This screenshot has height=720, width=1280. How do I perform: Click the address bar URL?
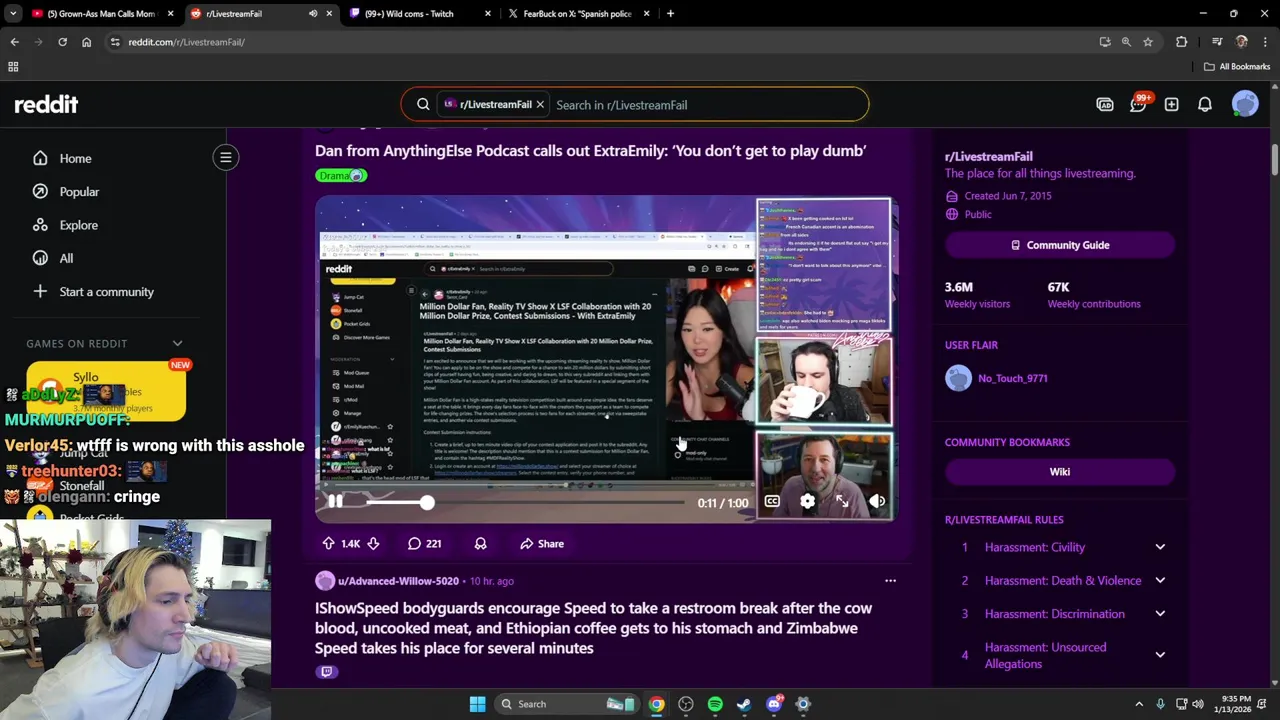click(186, 42)
